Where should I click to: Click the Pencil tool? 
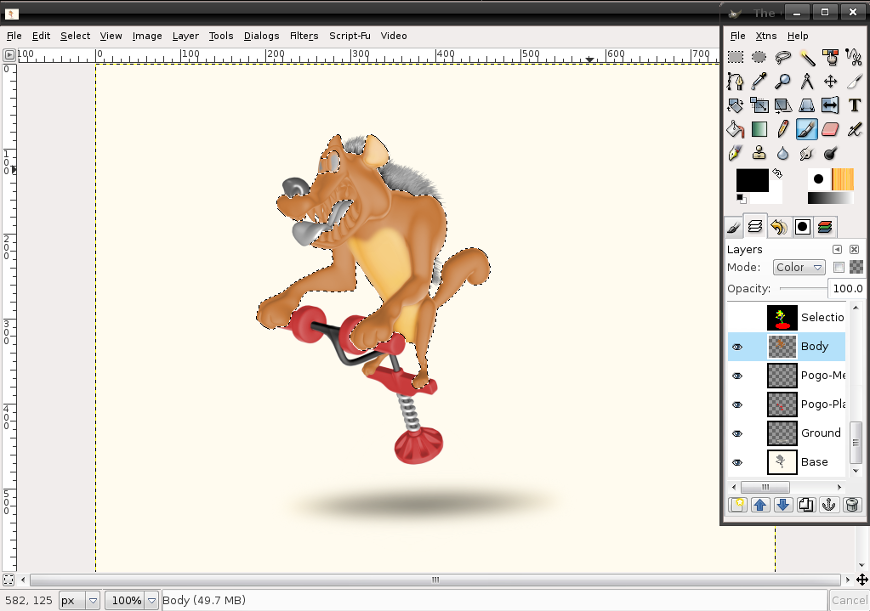click(x=783, y=129)
